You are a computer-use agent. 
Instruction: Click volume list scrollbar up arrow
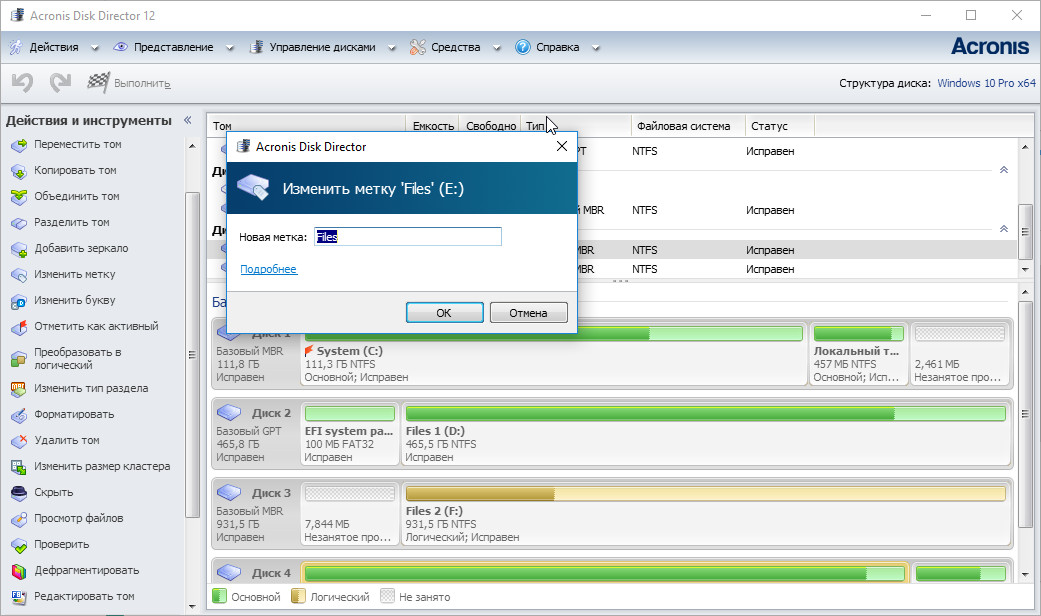(x=1025, y=147)
